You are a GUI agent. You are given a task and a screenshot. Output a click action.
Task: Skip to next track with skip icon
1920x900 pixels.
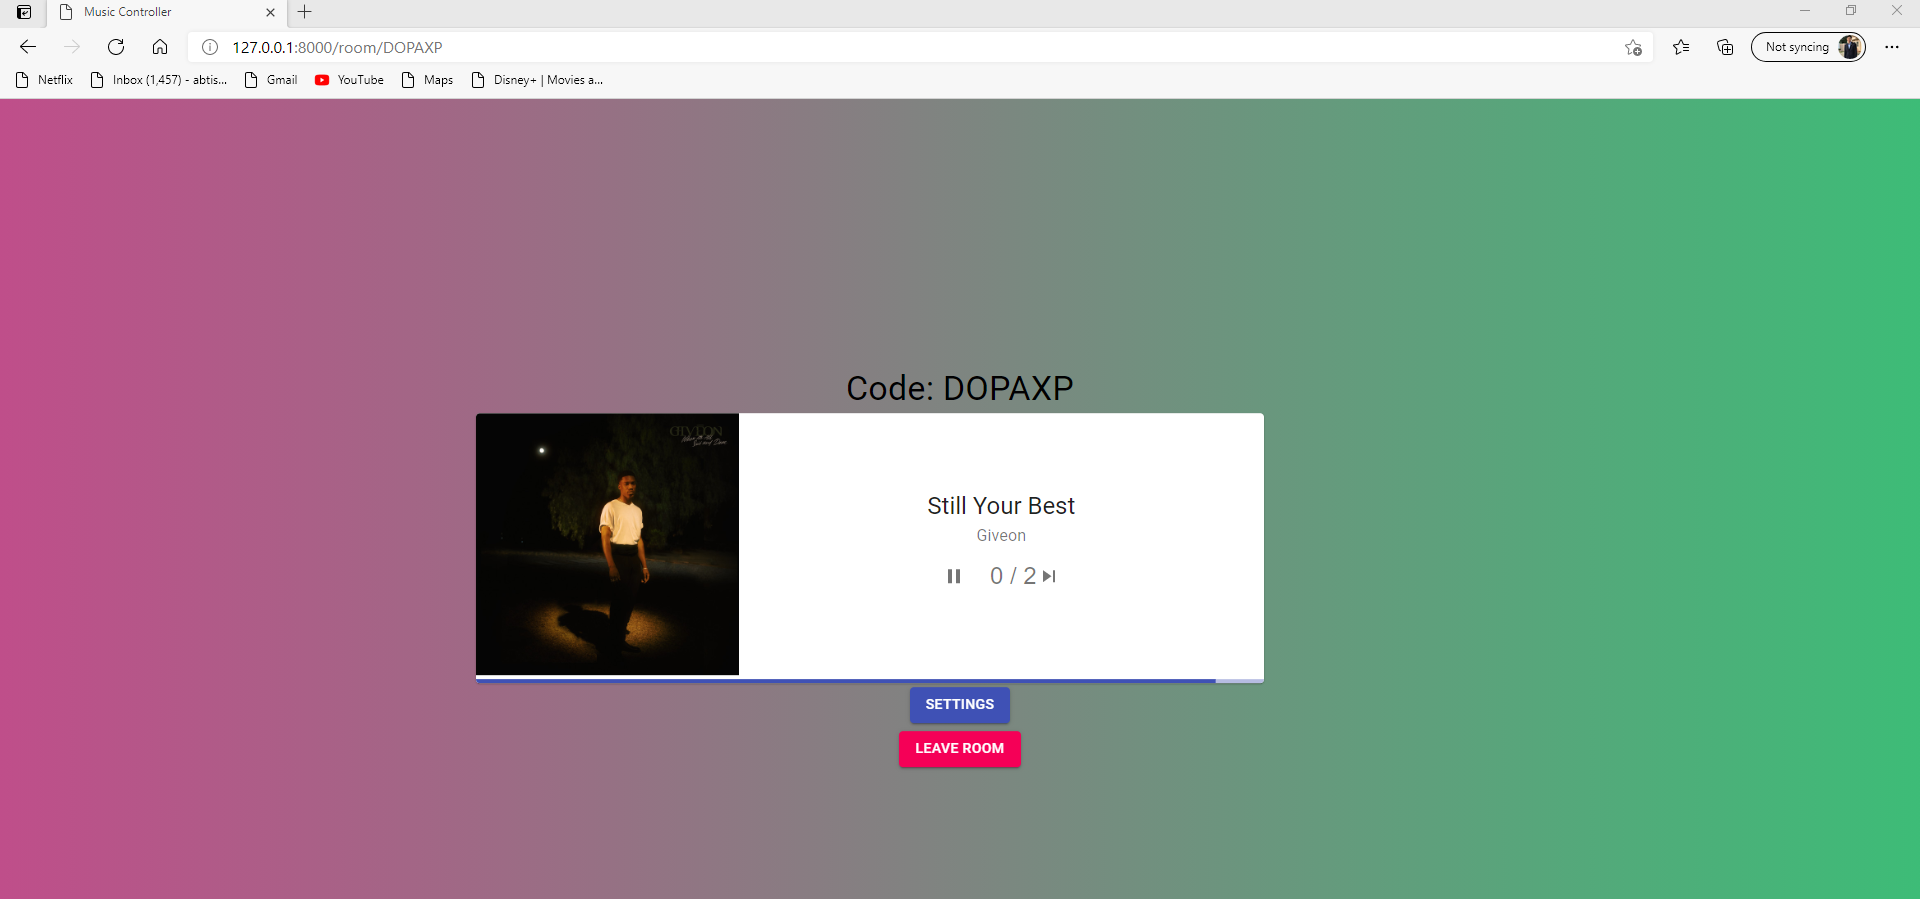[x=1049, y=576]
